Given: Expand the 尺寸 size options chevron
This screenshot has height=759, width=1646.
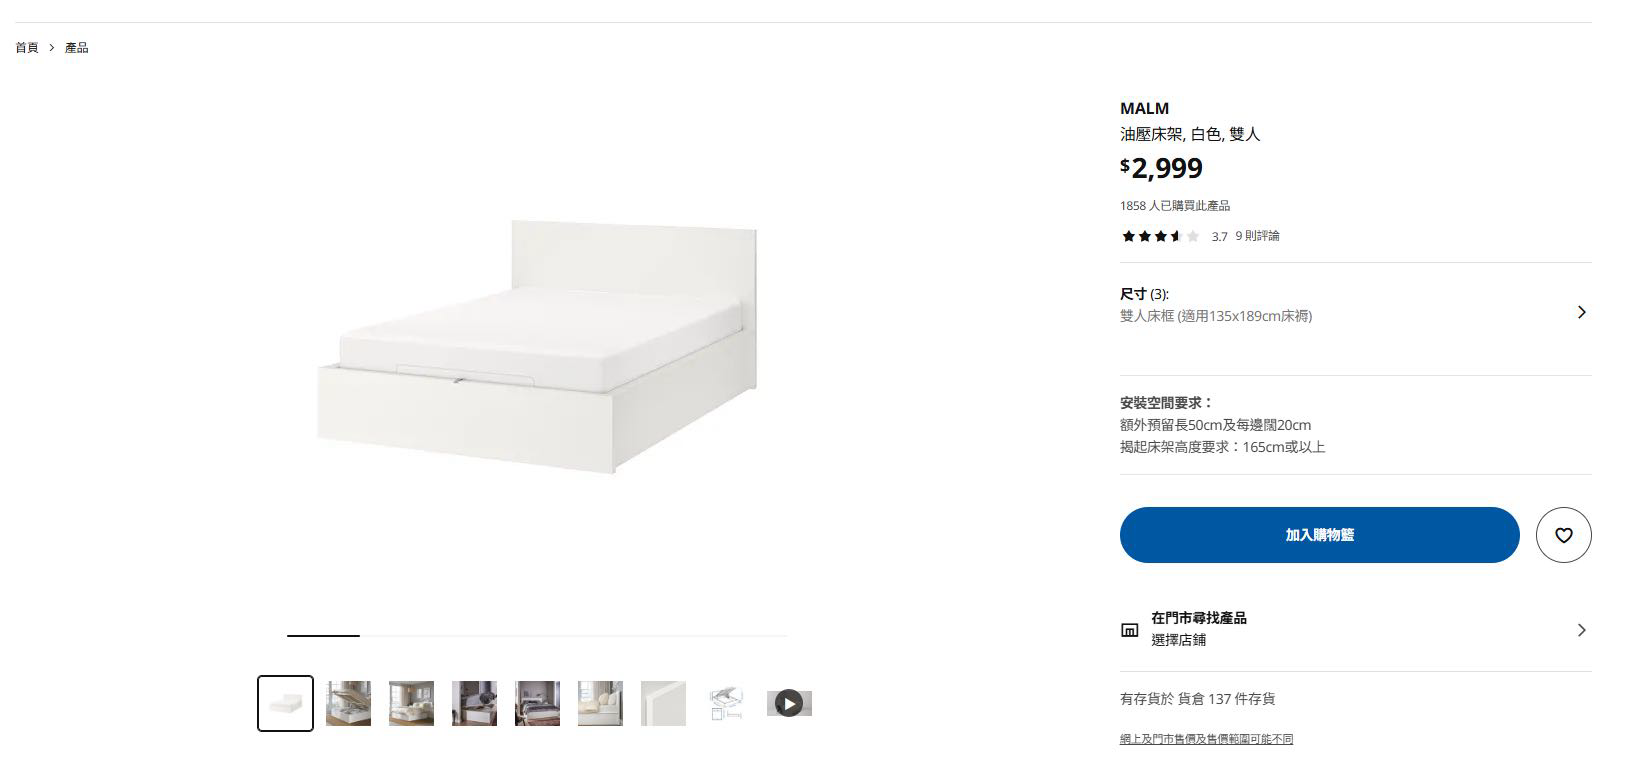Looking at the screenshot, I should coord(1581,312).
